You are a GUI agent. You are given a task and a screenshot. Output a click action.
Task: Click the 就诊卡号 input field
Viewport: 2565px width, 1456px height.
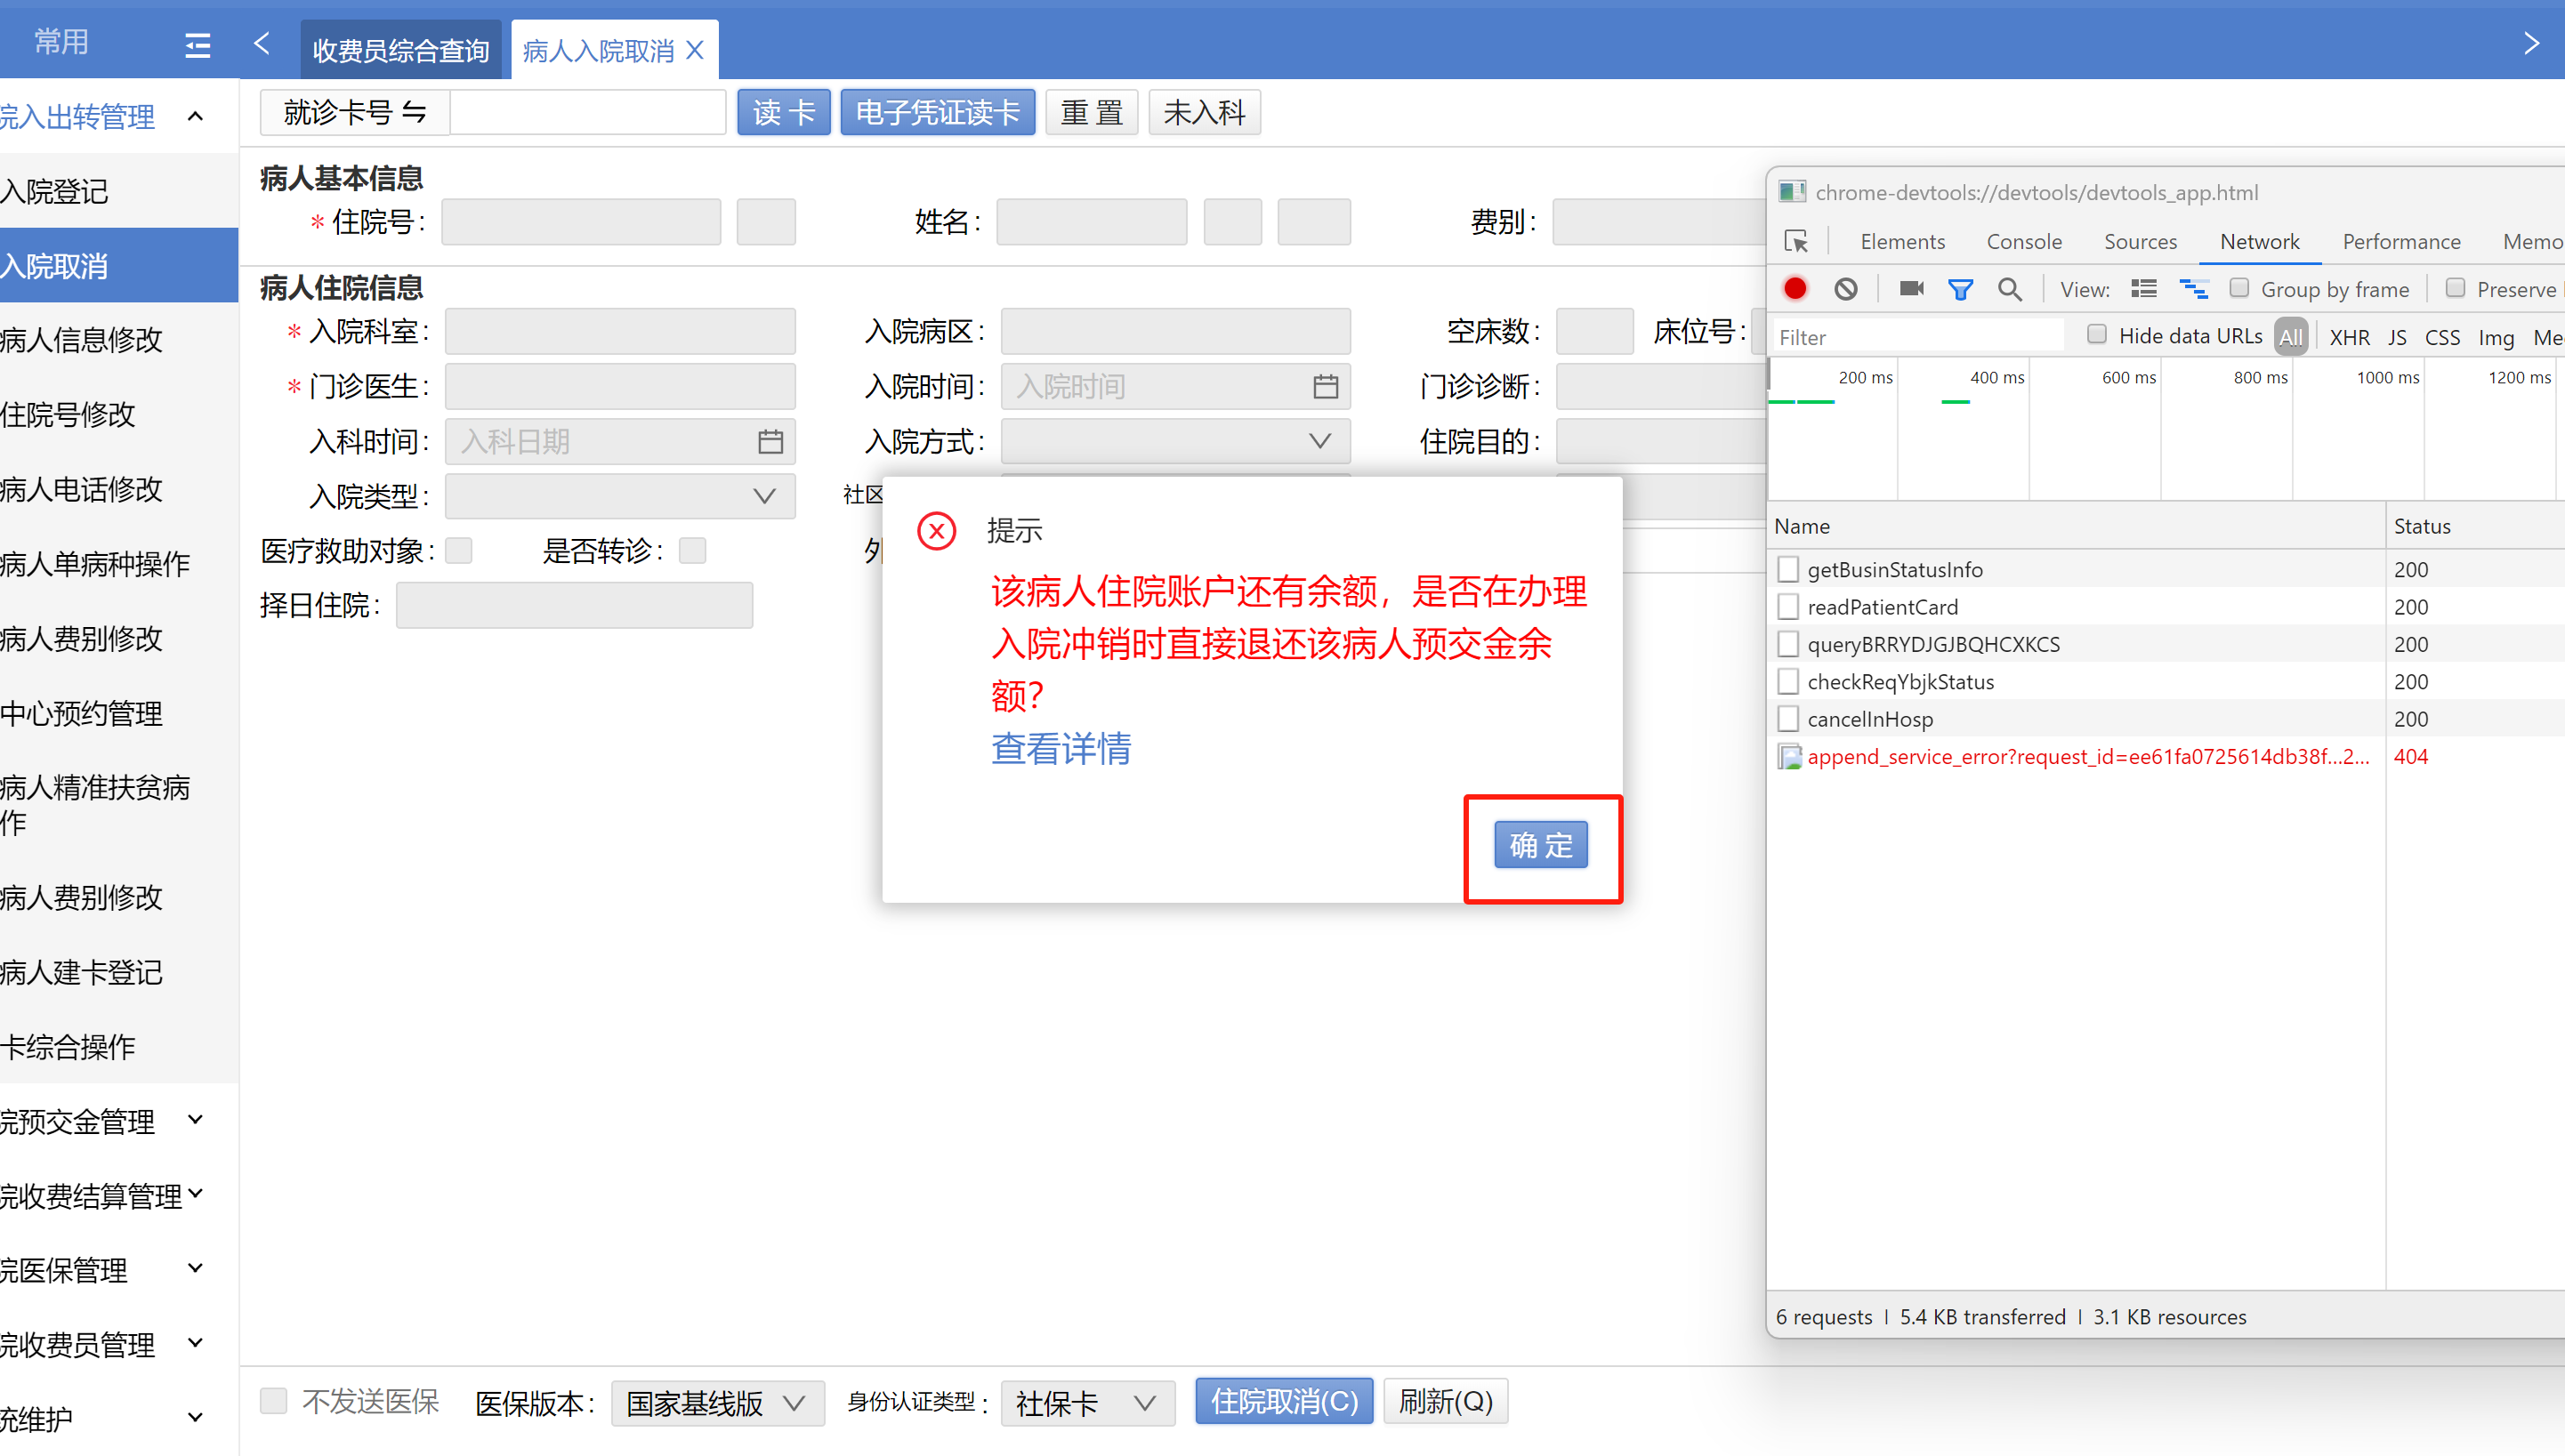pyautogui.click(x=588, y=112)
